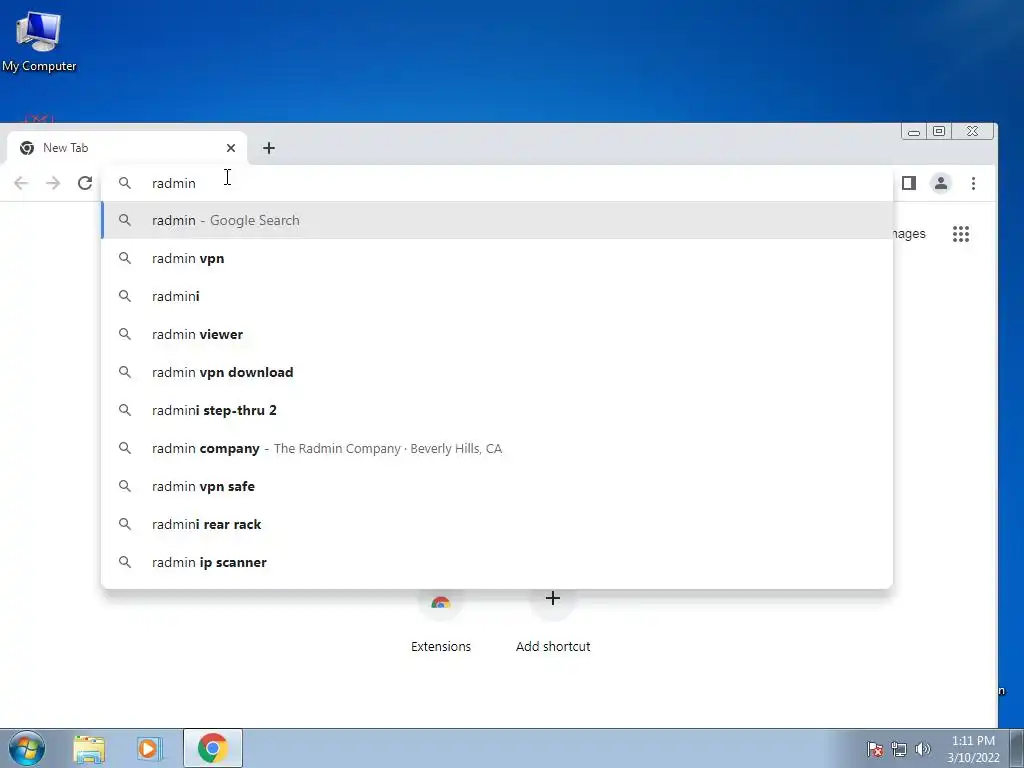Open the Chrome three-dot menu
Screen dimensions: 1024x768
click(x=973, y=184)
